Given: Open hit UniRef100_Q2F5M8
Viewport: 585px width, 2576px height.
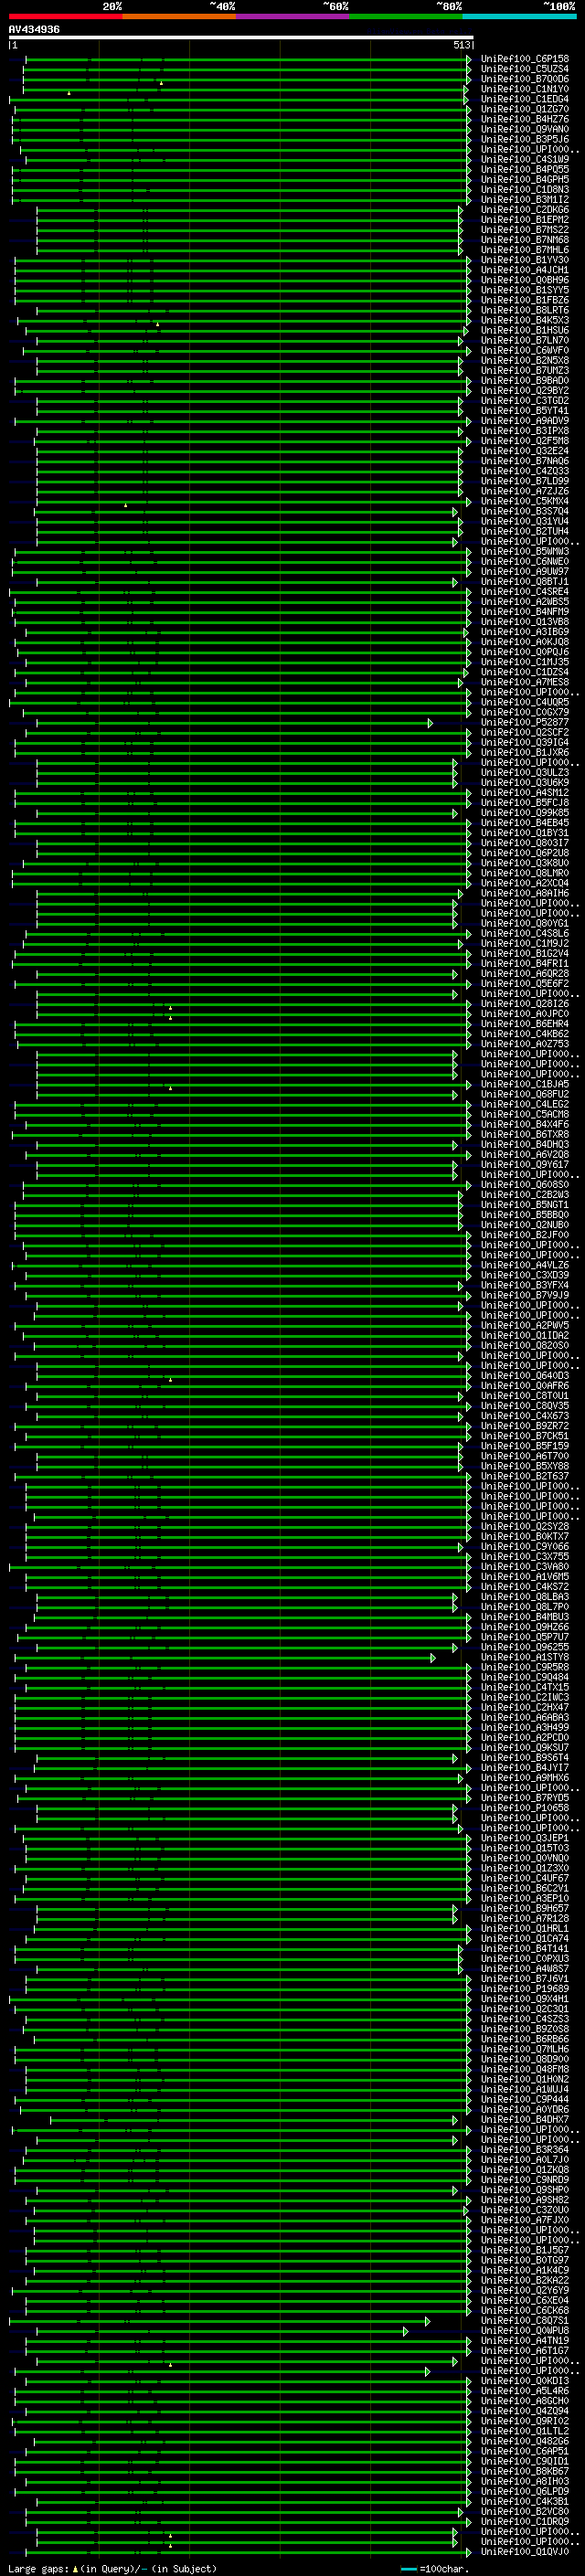Looking at the screenshot, I should click(525, 440).
